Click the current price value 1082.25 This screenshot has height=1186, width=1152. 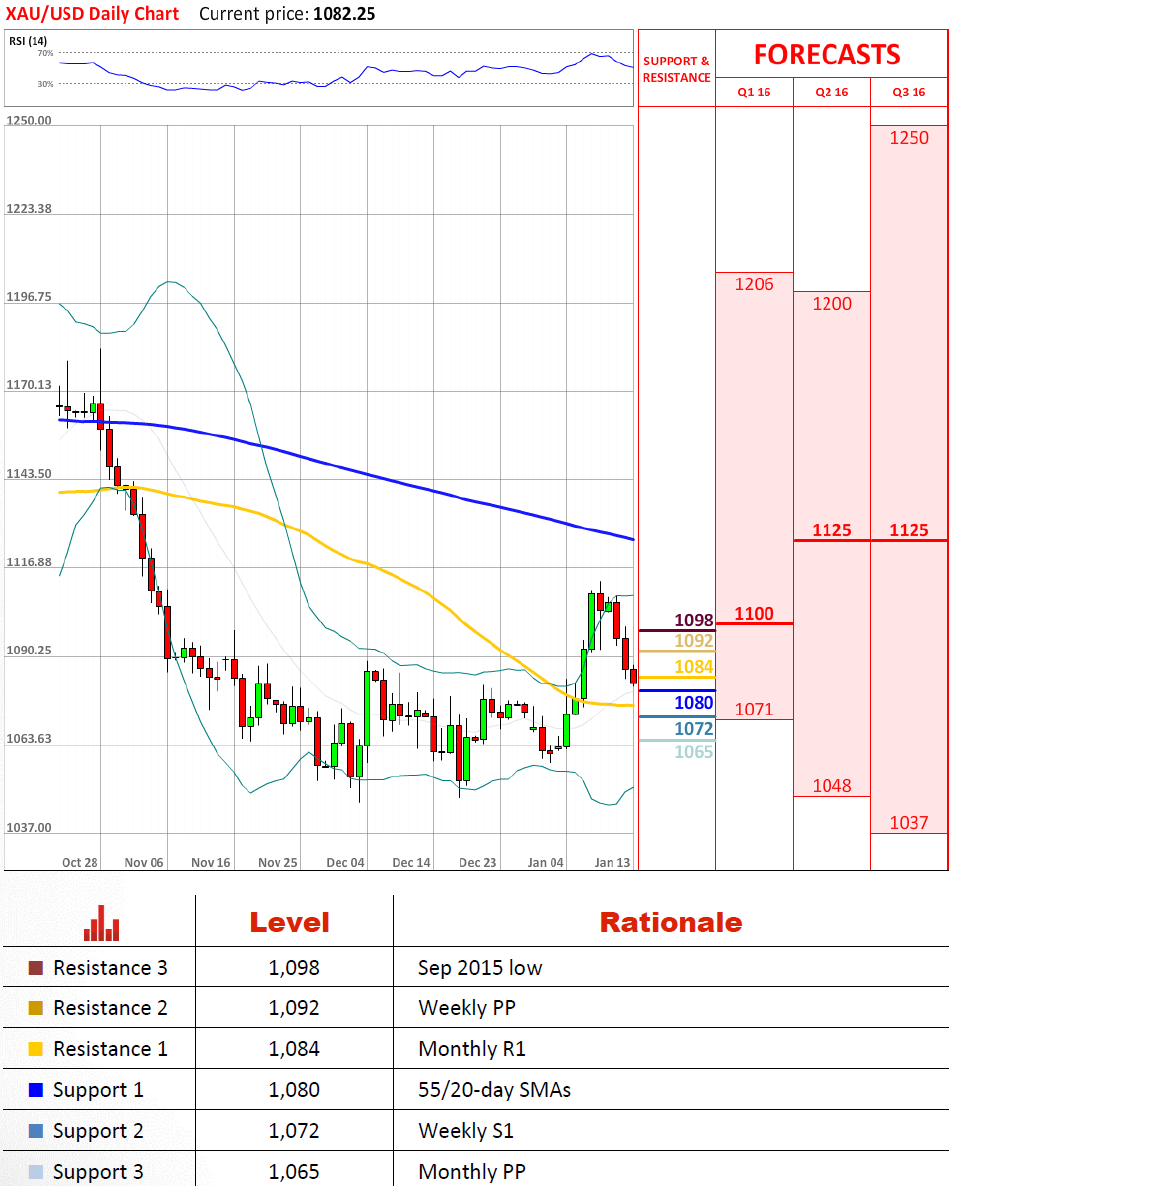344,14
